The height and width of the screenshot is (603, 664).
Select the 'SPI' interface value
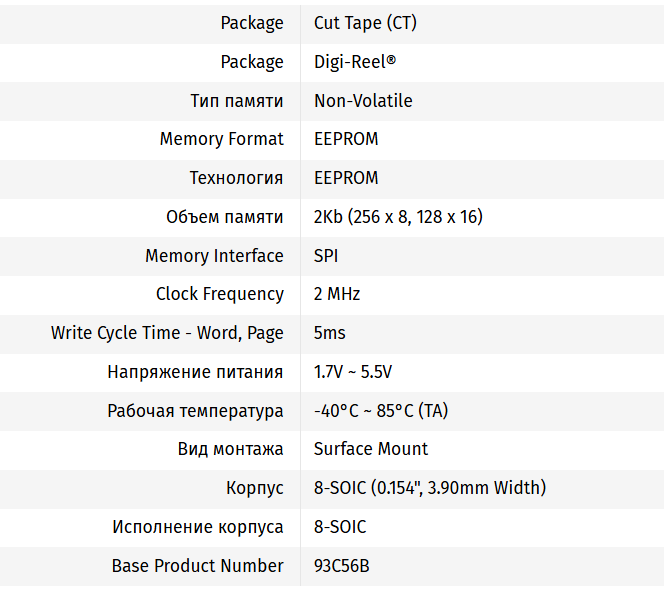pyautogui.click(x=326, y=256)
